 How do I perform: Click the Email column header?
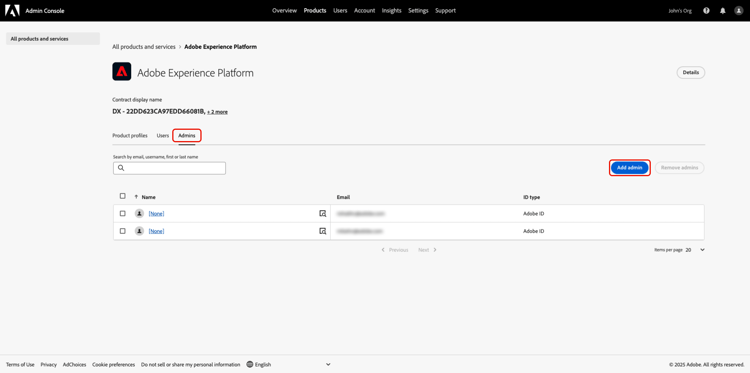coord(343,197)
